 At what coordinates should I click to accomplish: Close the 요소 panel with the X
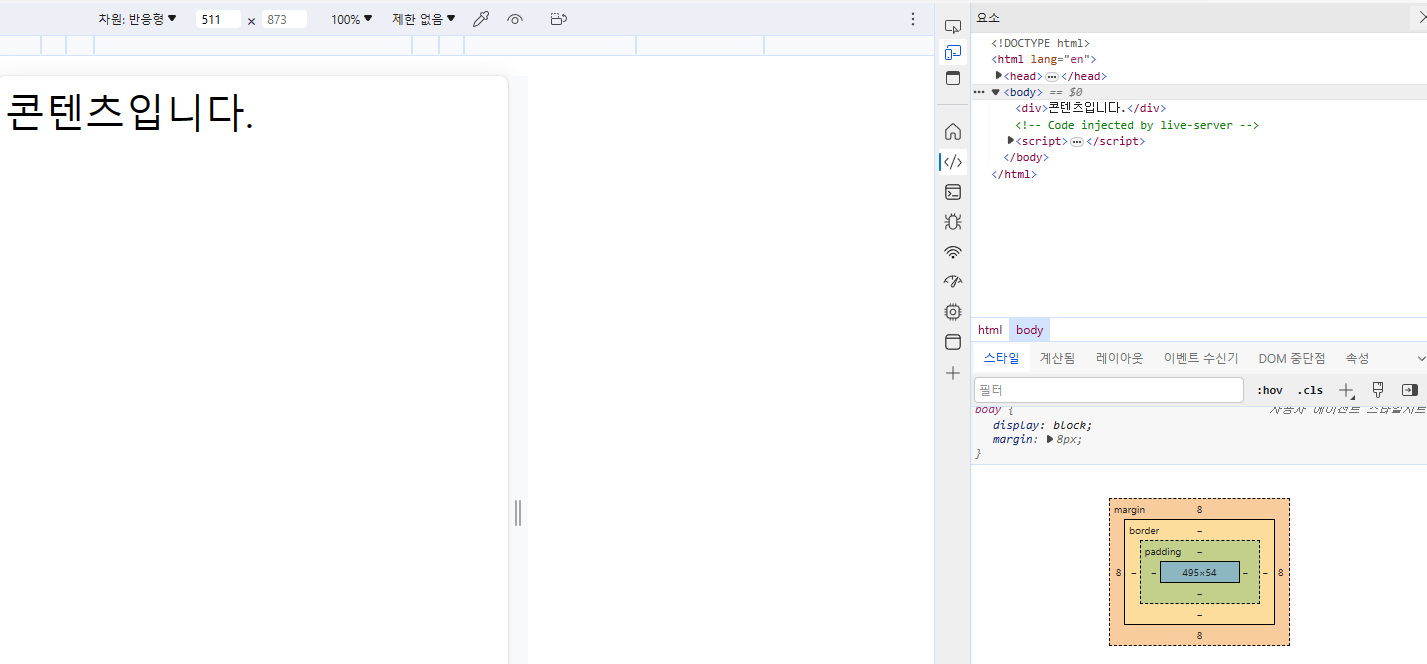point(1420,17)
